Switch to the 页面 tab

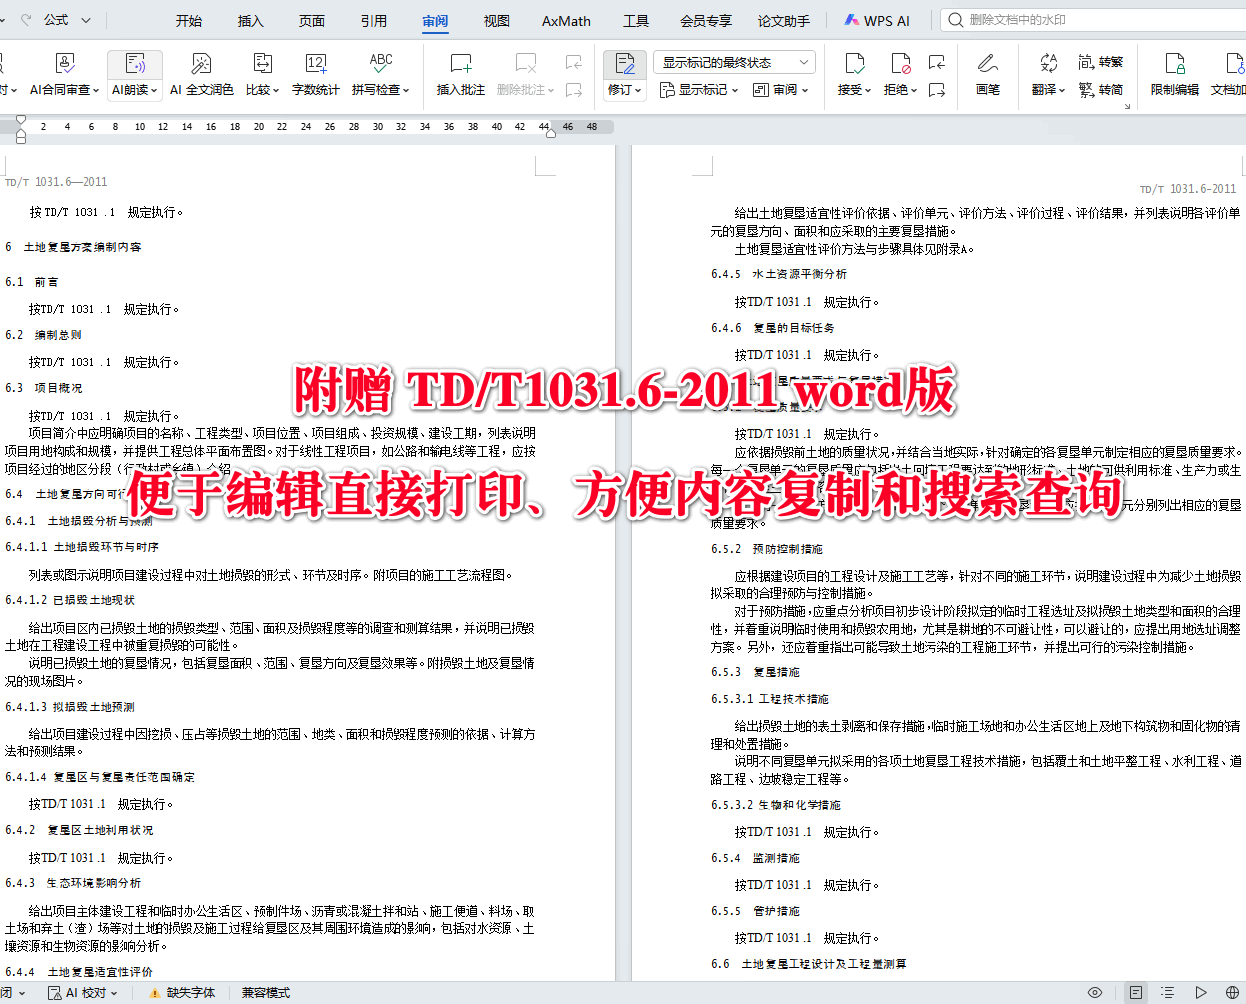pos(312,20)
